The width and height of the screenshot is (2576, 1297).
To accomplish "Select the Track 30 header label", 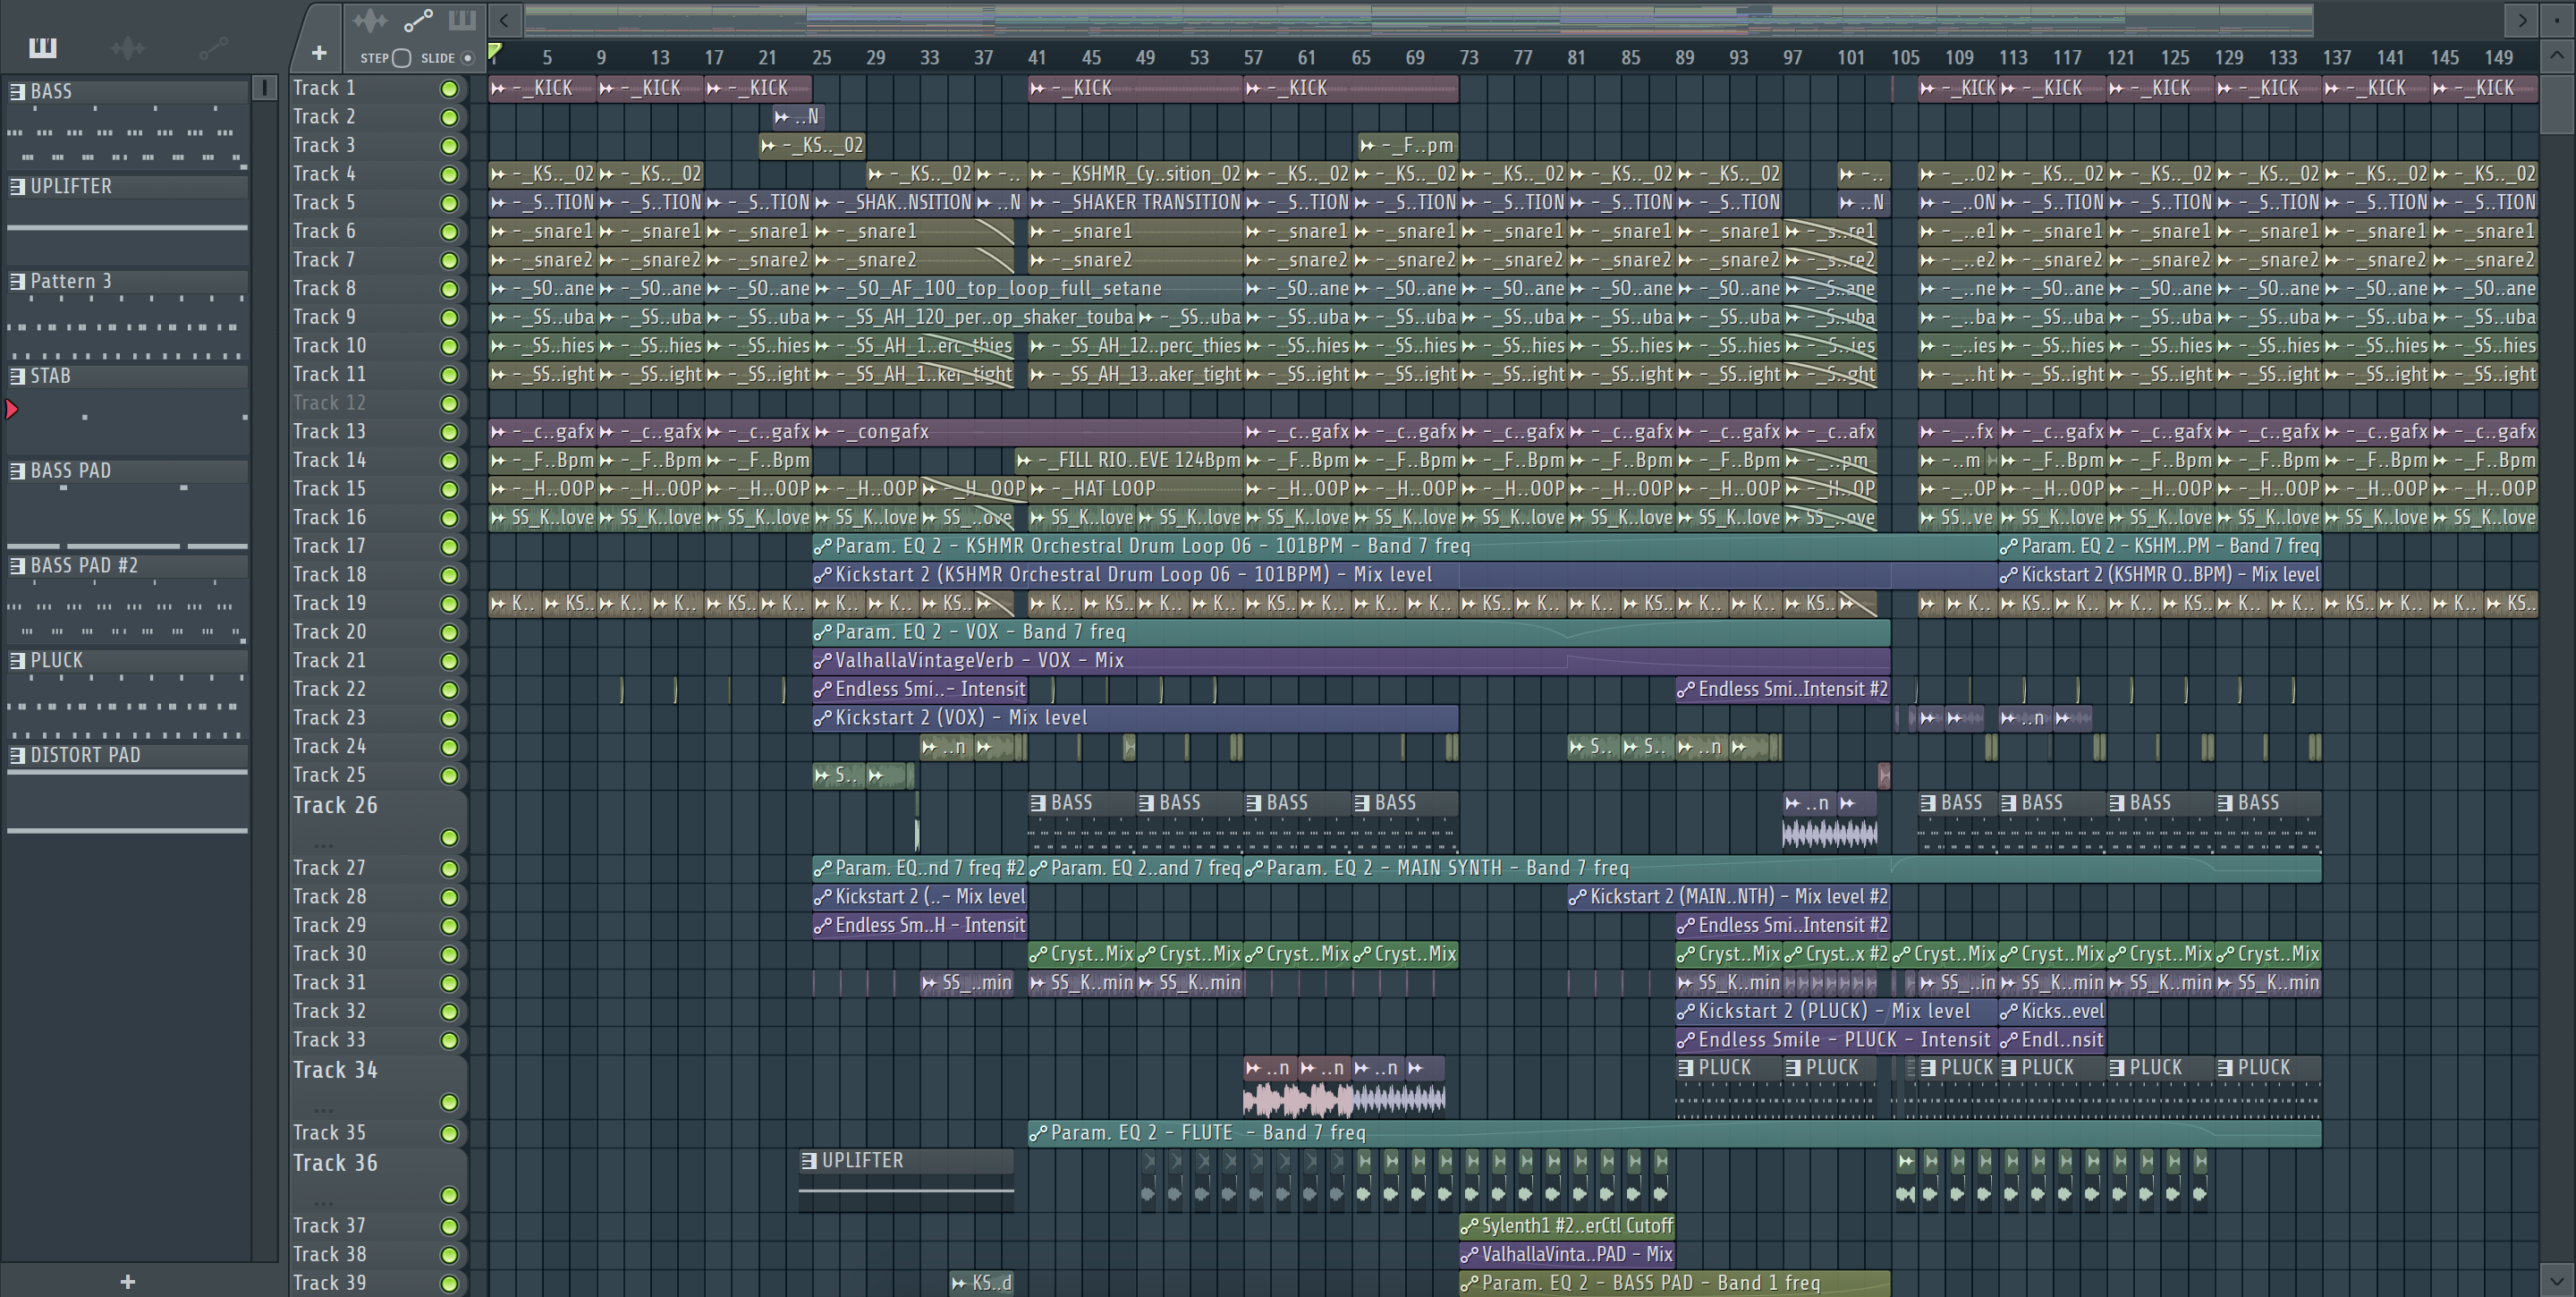I will 329,954.
